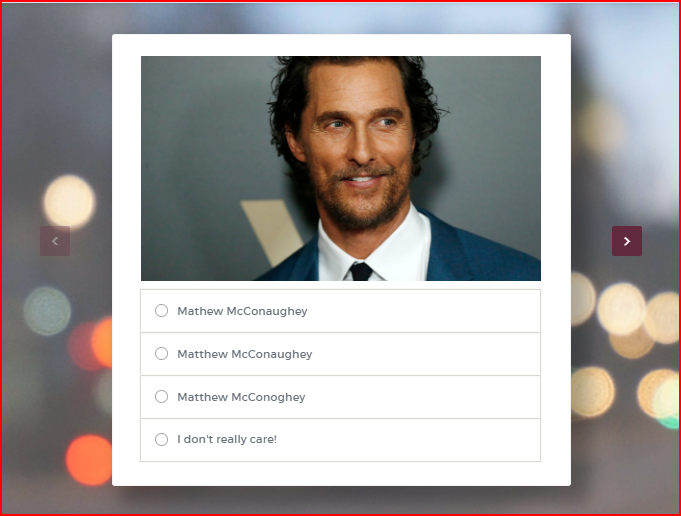Image resolution: width=681 pixels, height=516 pixels.
Task: Click empty right side of third answer row
Action: 450,397
